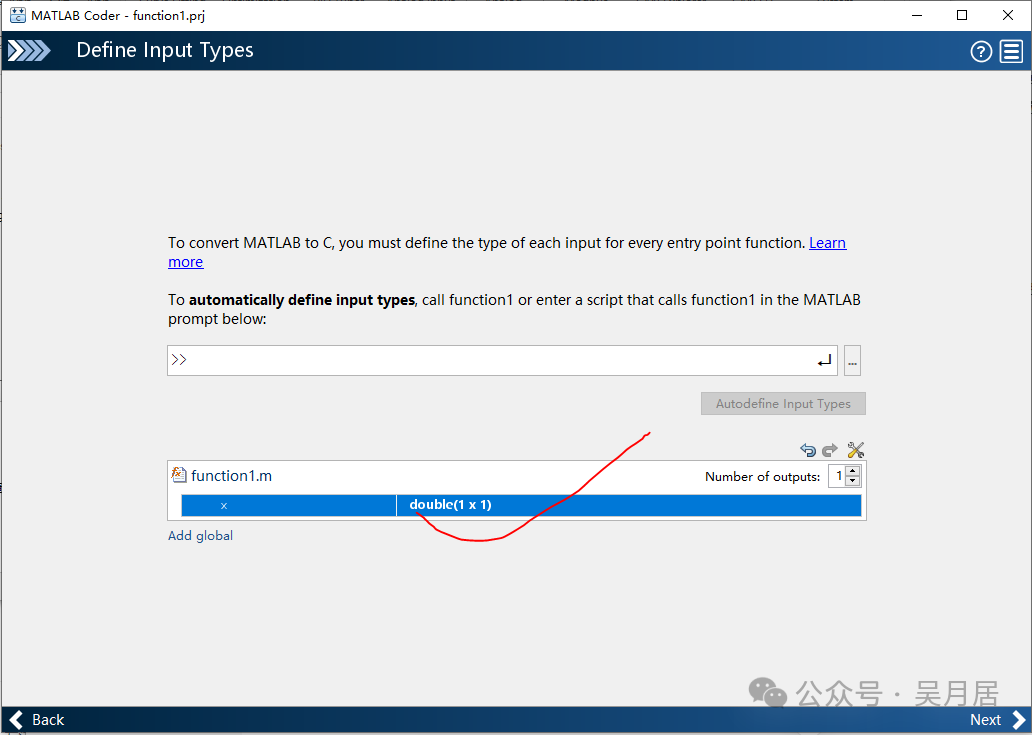Viewport: 1032px width, 735px height.
Task: Close the MATLAB Coder window
Action: click(1008, 15)
